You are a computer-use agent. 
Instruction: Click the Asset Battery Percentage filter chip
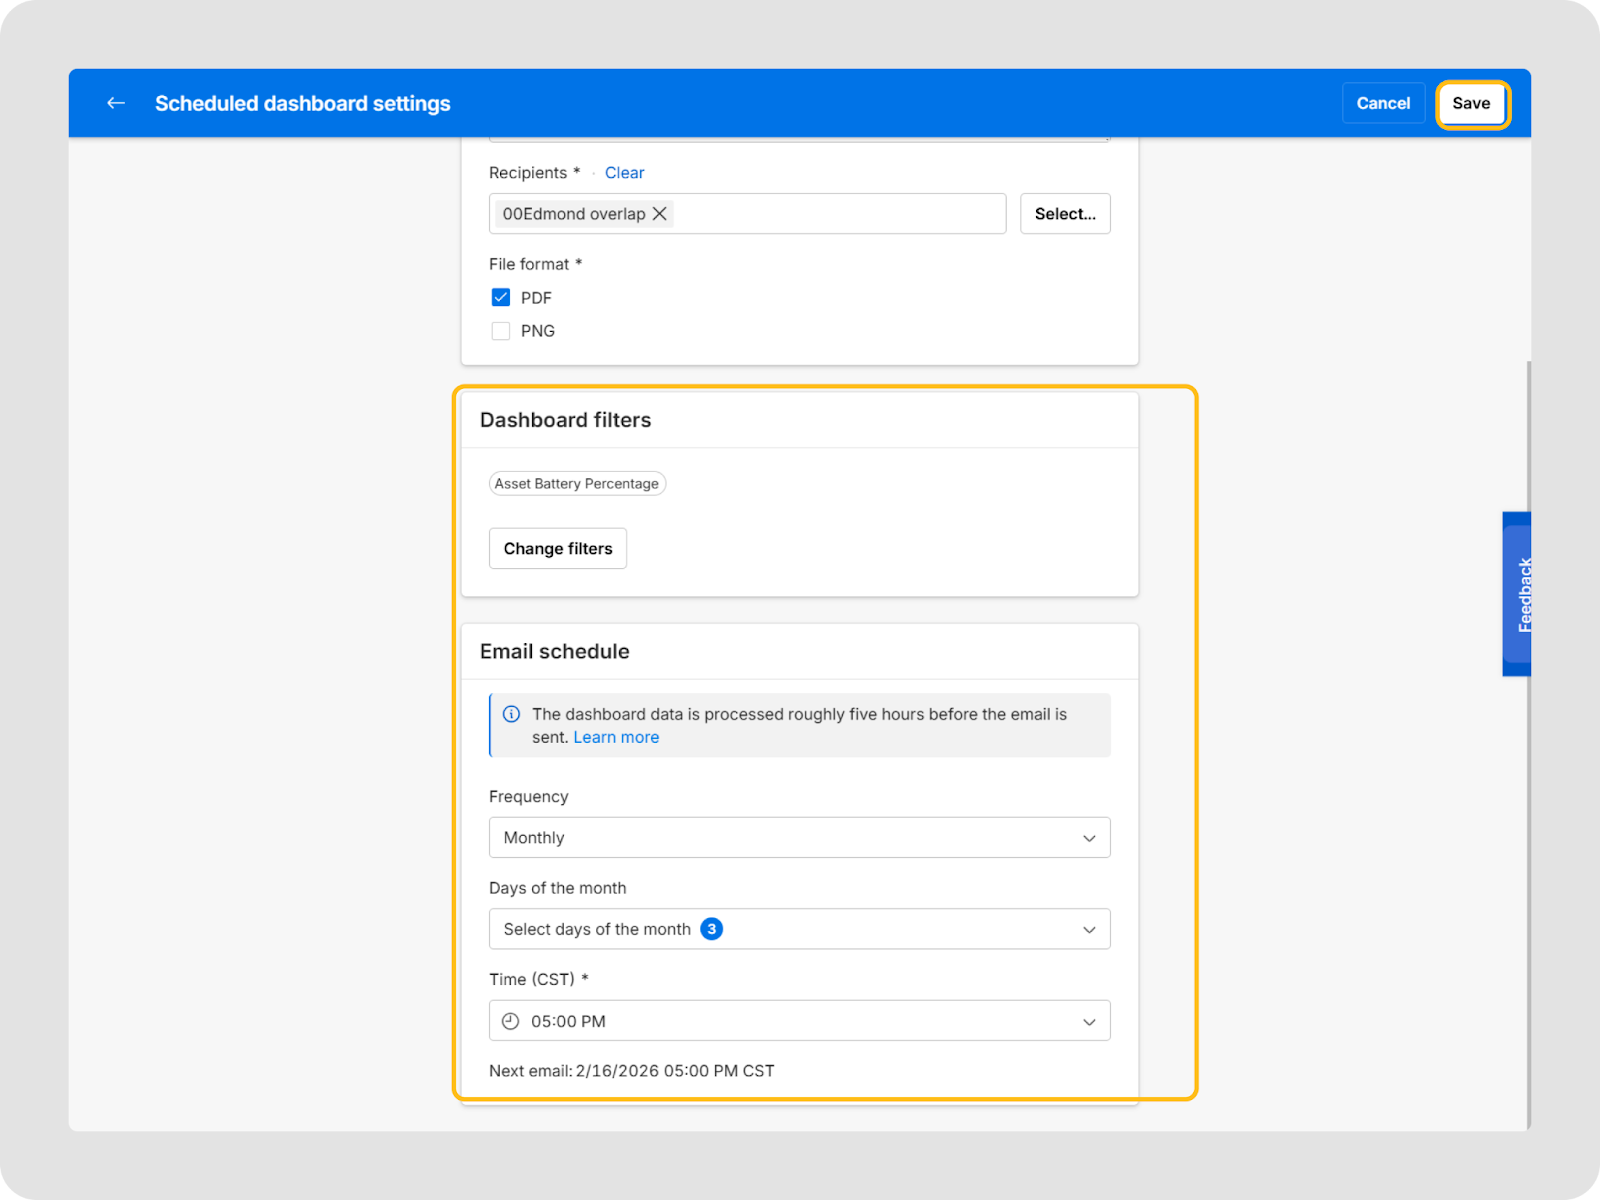[577, 484]
